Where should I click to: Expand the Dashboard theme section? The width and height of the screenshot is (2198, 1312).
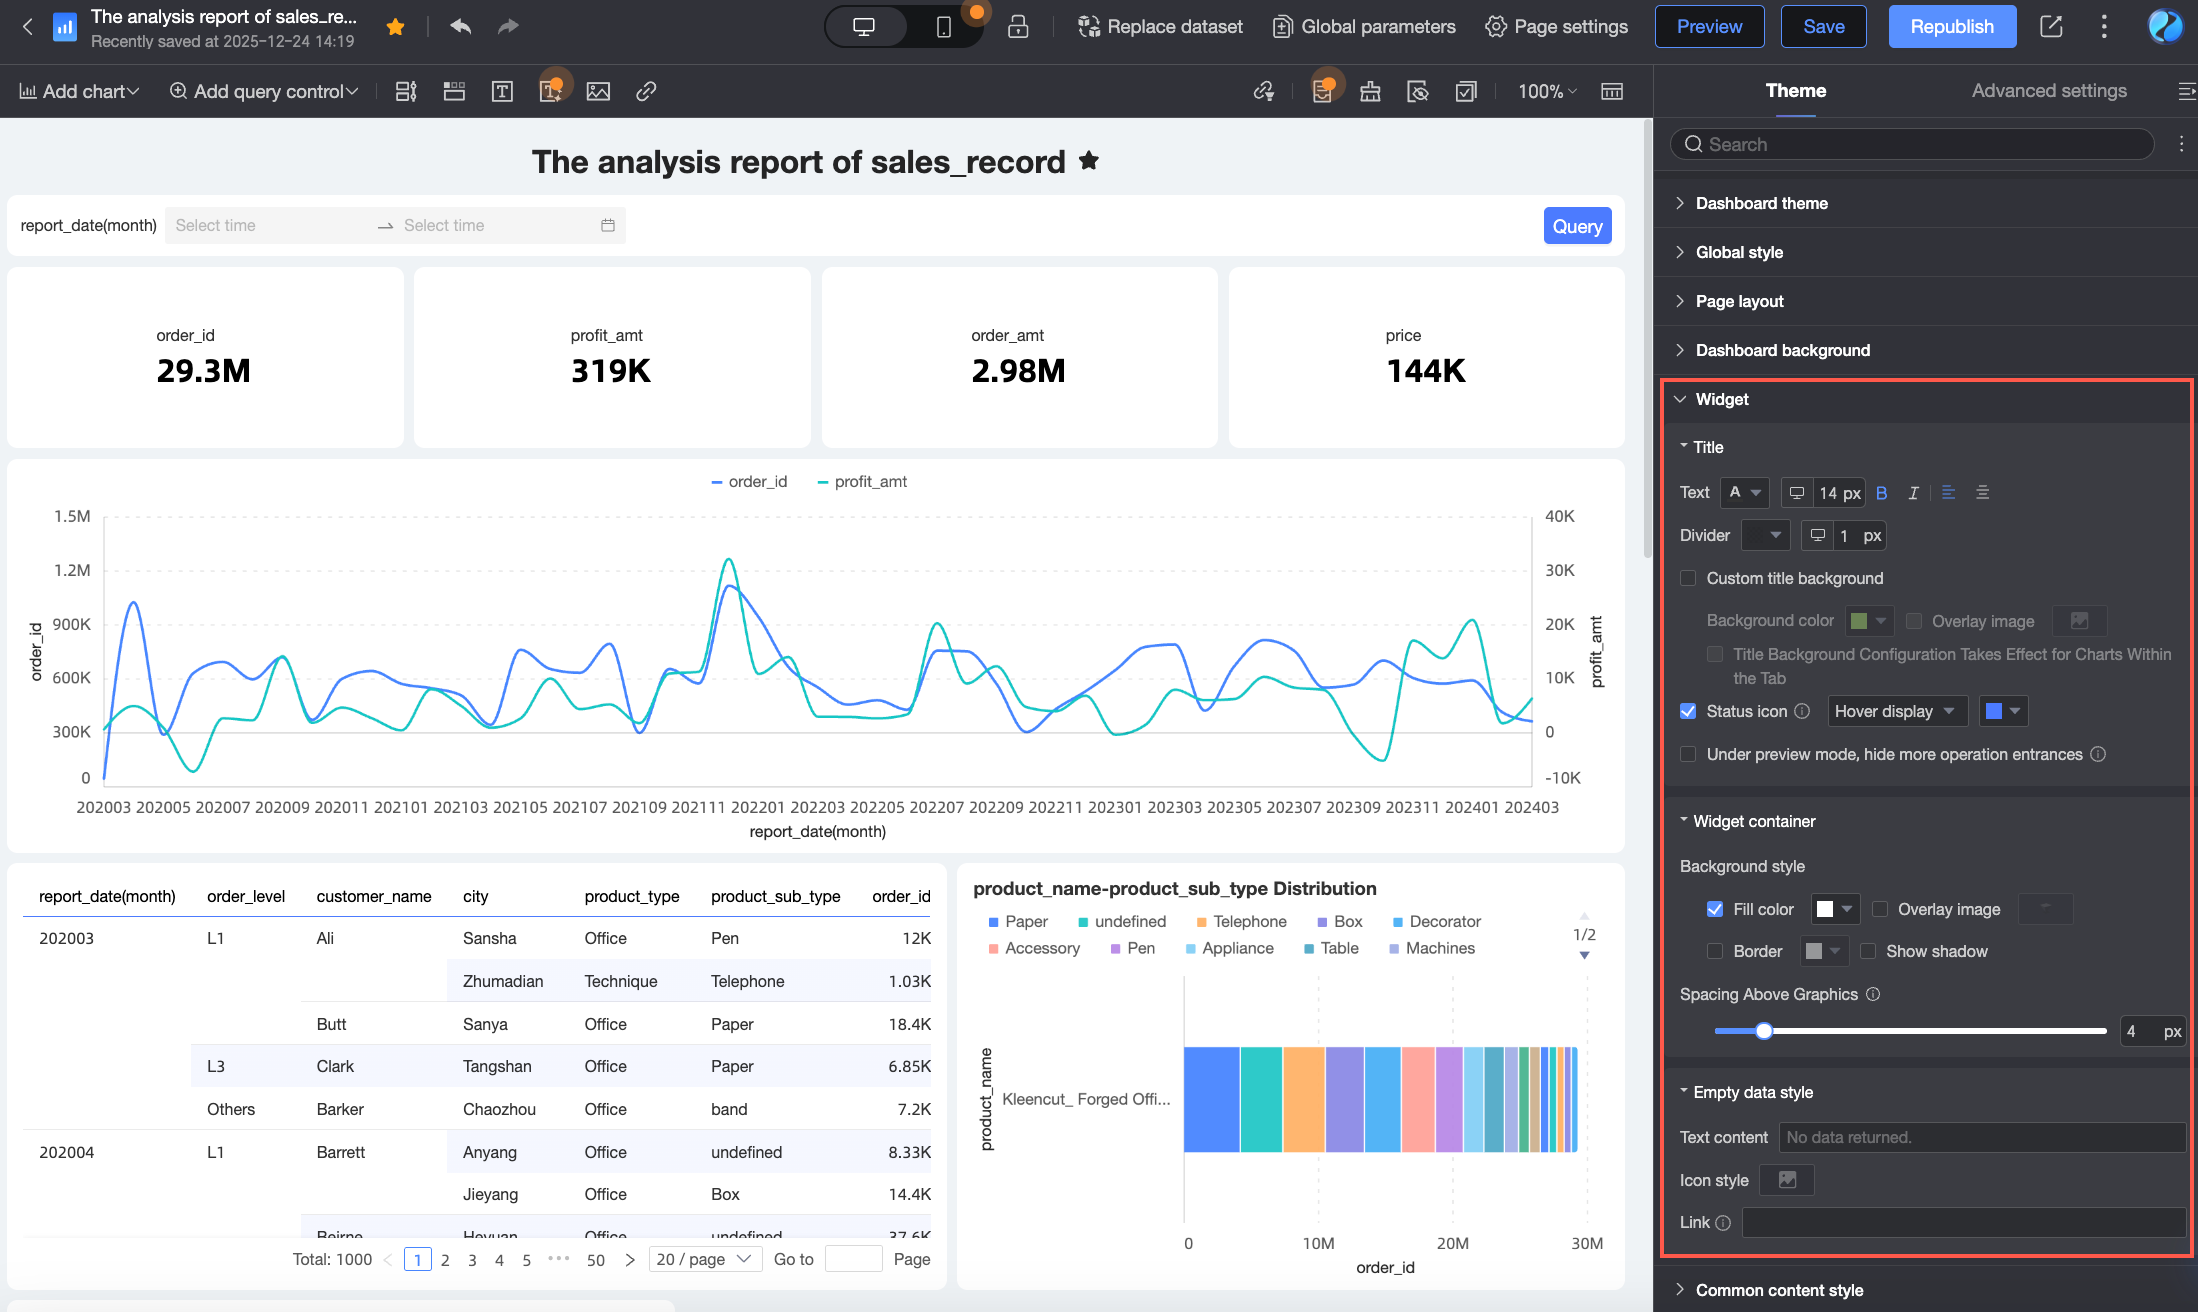(x=1761, y=203)
